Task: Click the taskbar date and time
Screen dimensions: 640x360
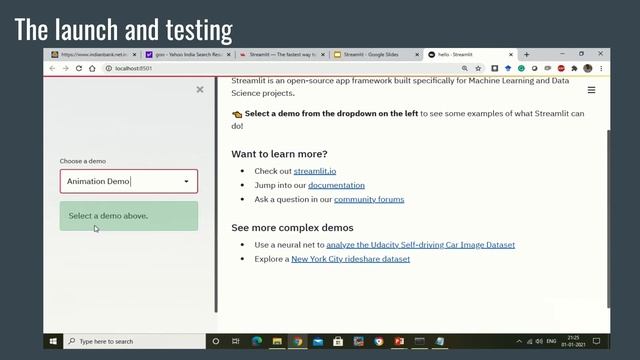Action: 573,341
